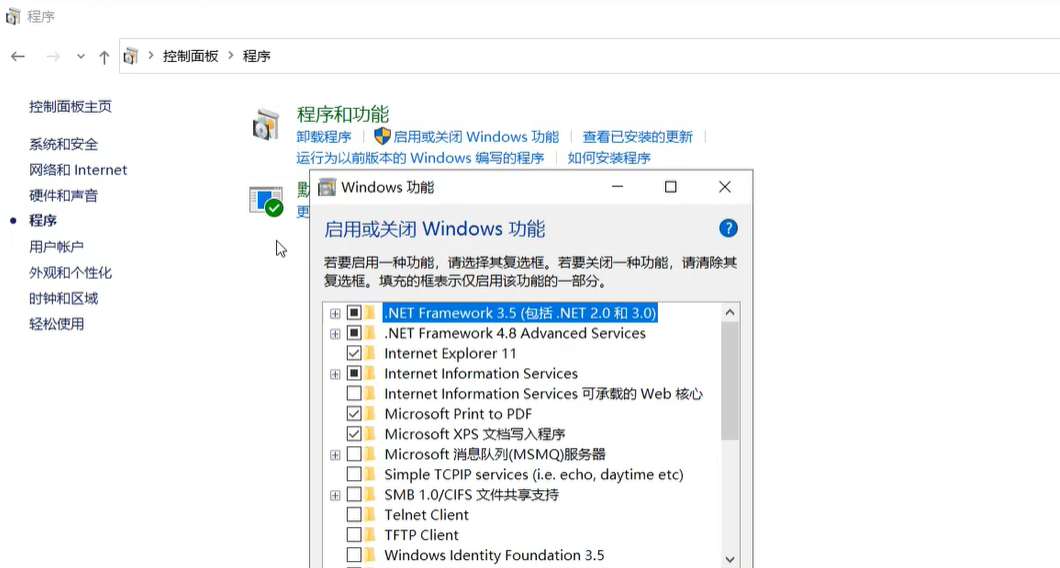
Task: Select the Telnet Client row text
Action: click(427, 515)
